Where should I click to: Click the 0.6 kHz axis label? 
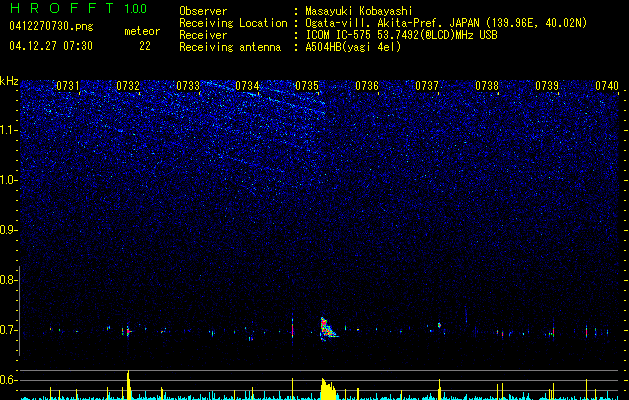coord(7,380)
